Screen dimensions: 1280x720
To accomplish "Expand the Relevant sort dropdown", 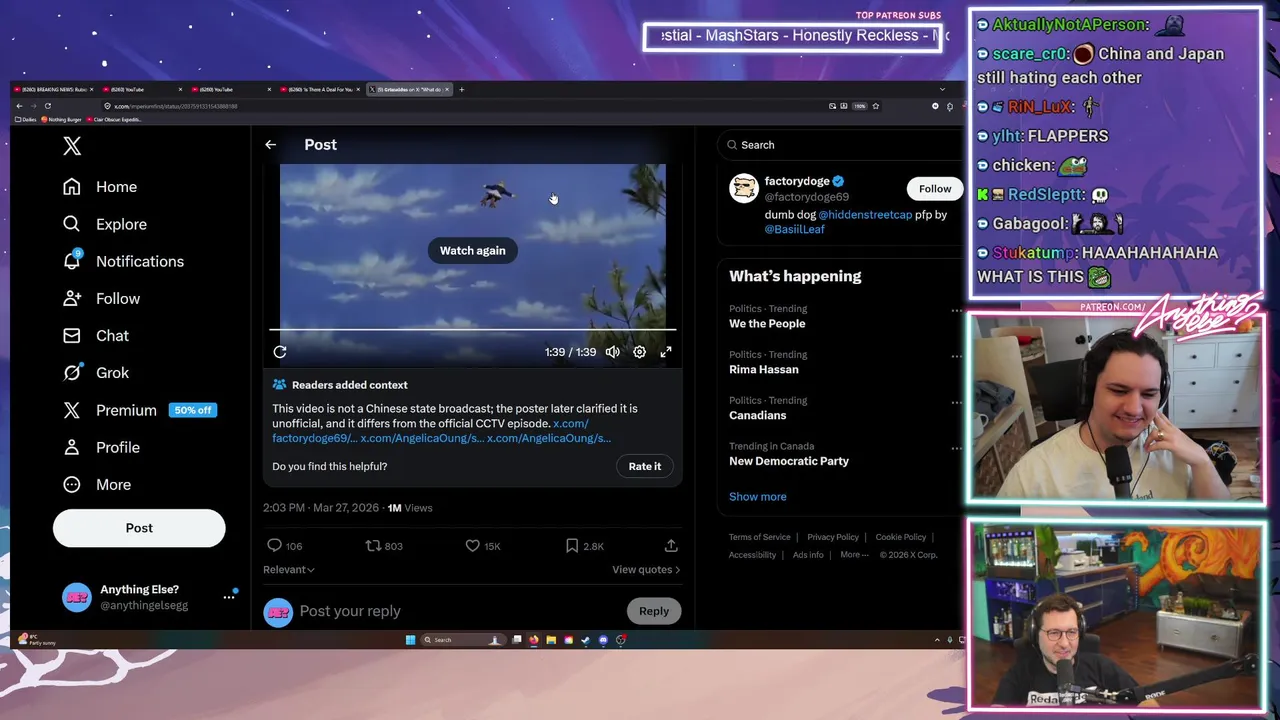I will 289,569.
